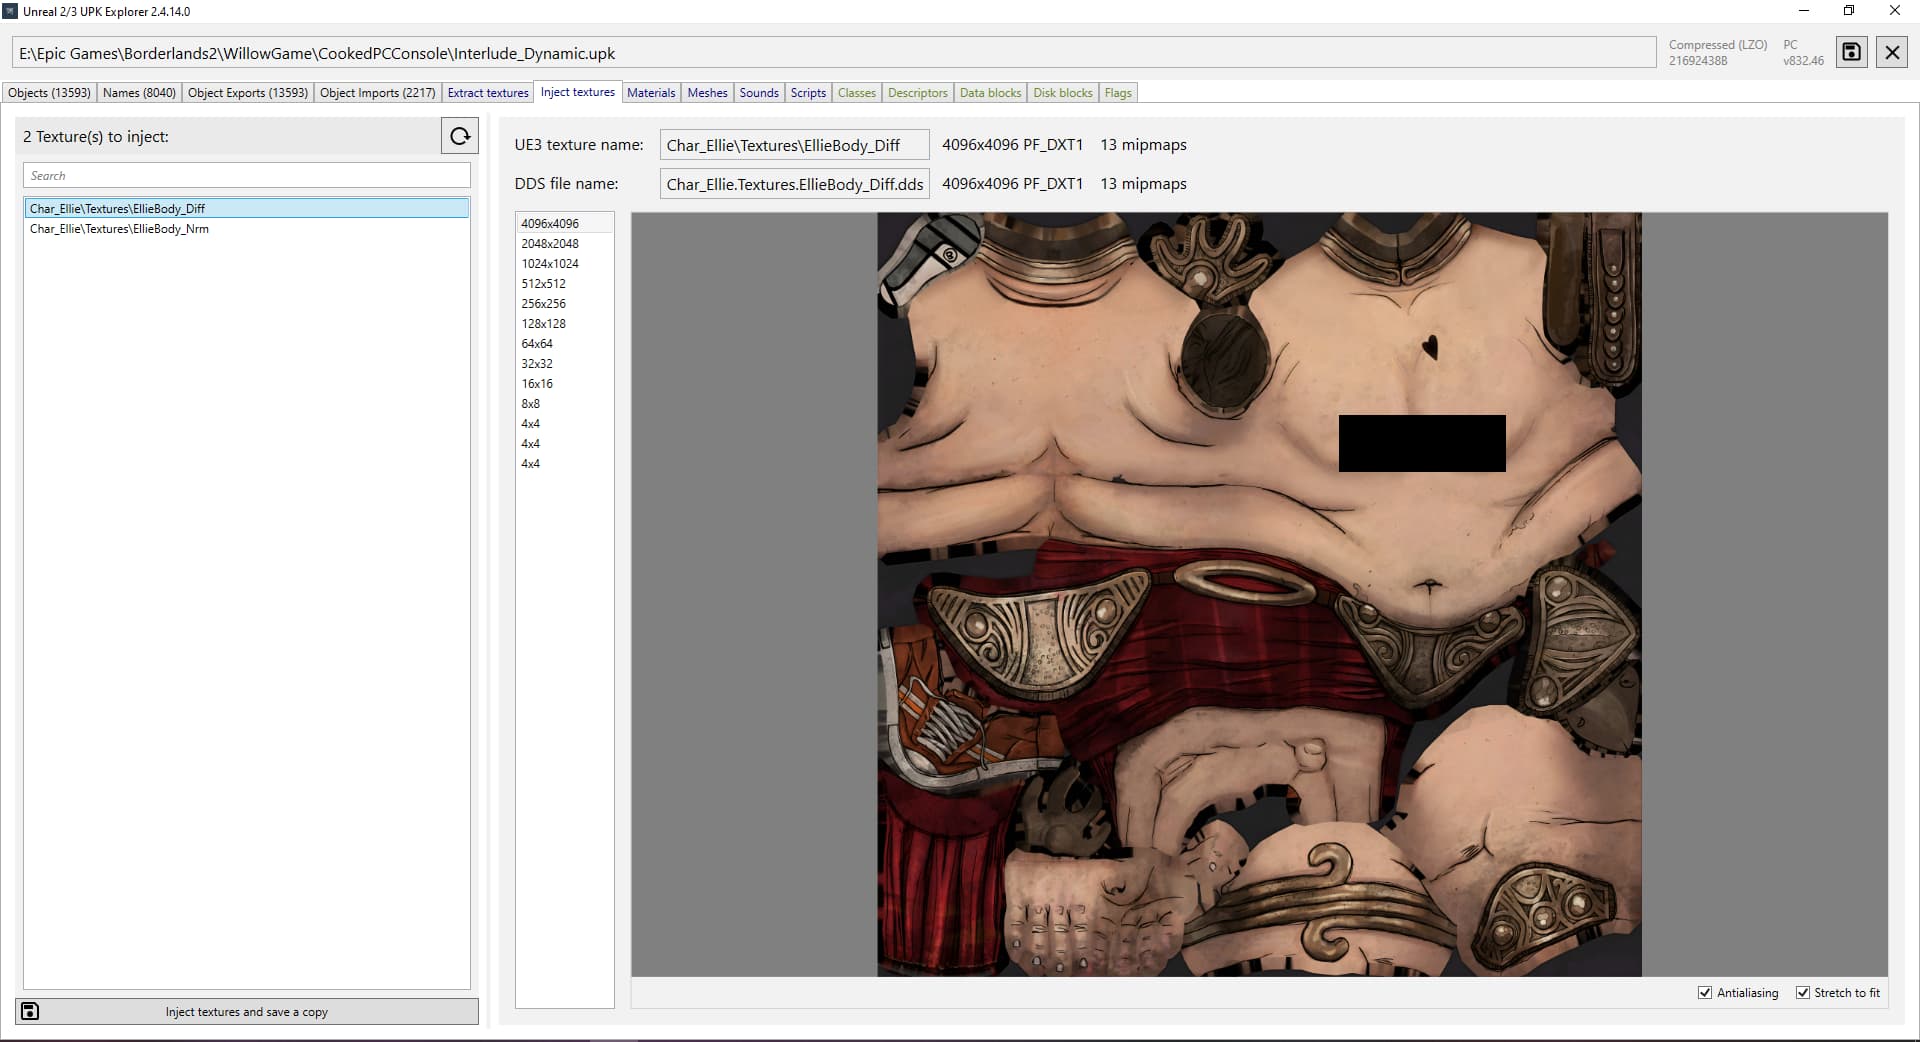Click the refresh textures list icon

(460, 136)
